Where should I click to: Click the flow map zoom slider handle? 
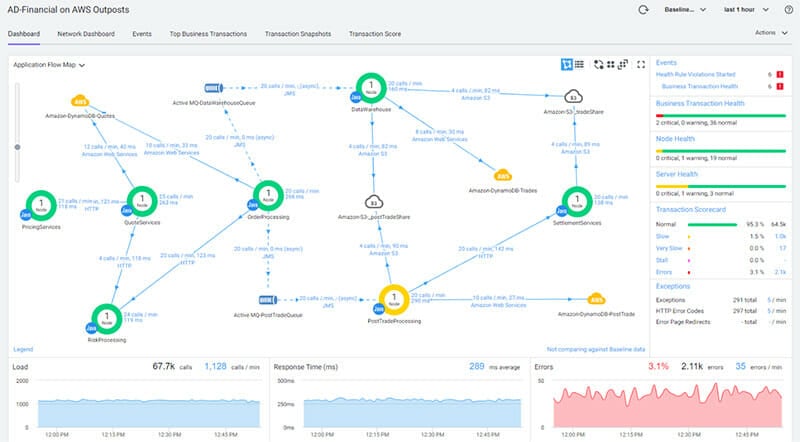pyautogui.click(x=17, y=147)
